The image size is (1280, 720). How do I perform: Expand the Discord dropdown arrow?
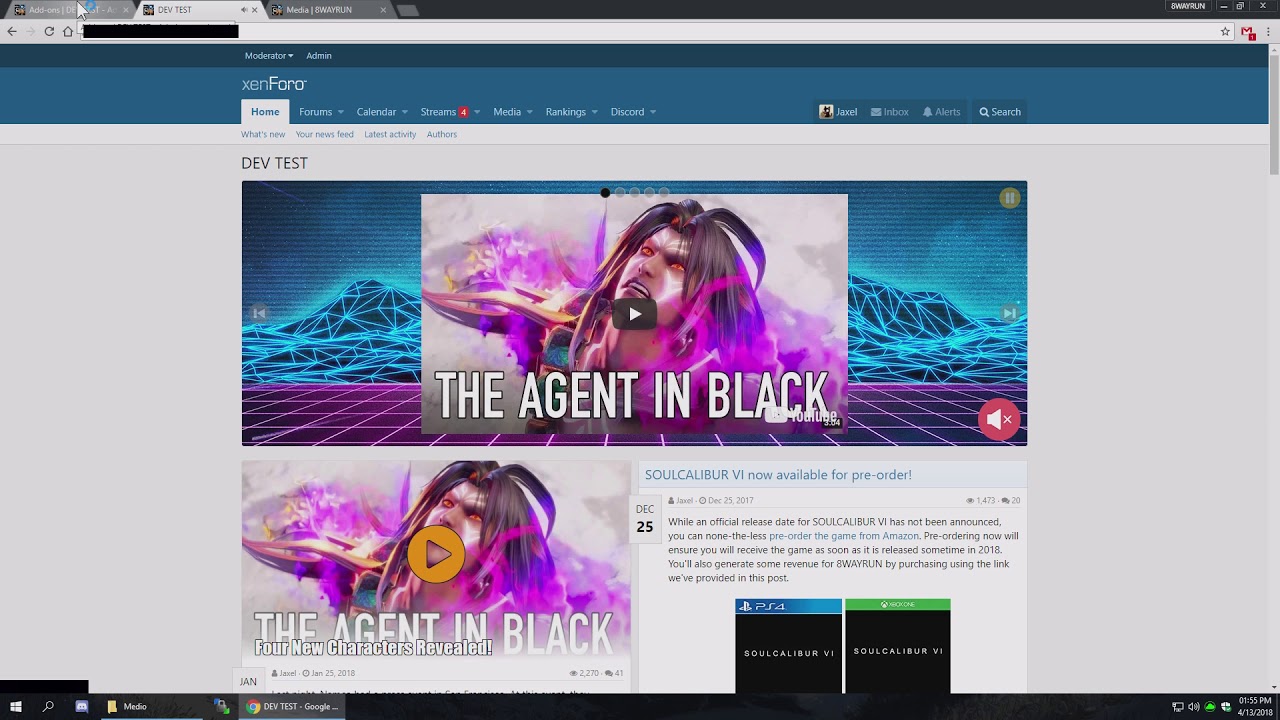pyautogui.click(x=653, y=112)
